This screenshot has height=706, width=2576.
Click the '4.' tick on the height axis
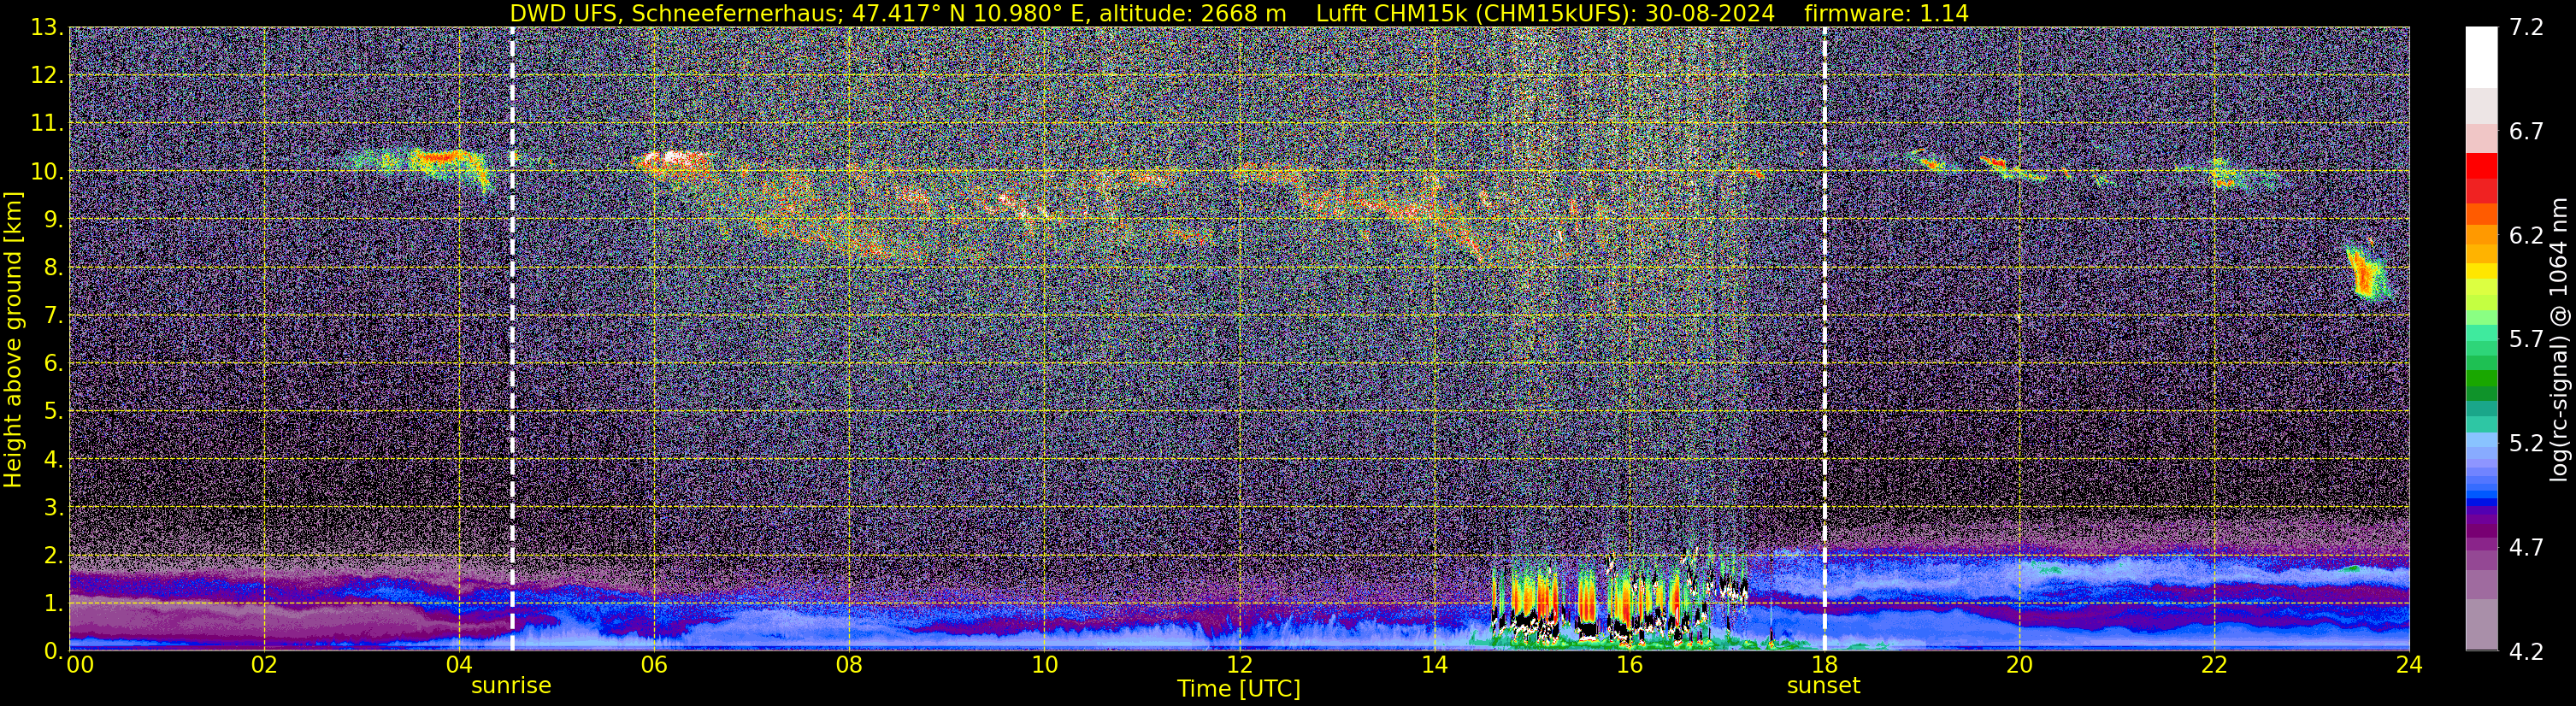click(x=52, y=460)
